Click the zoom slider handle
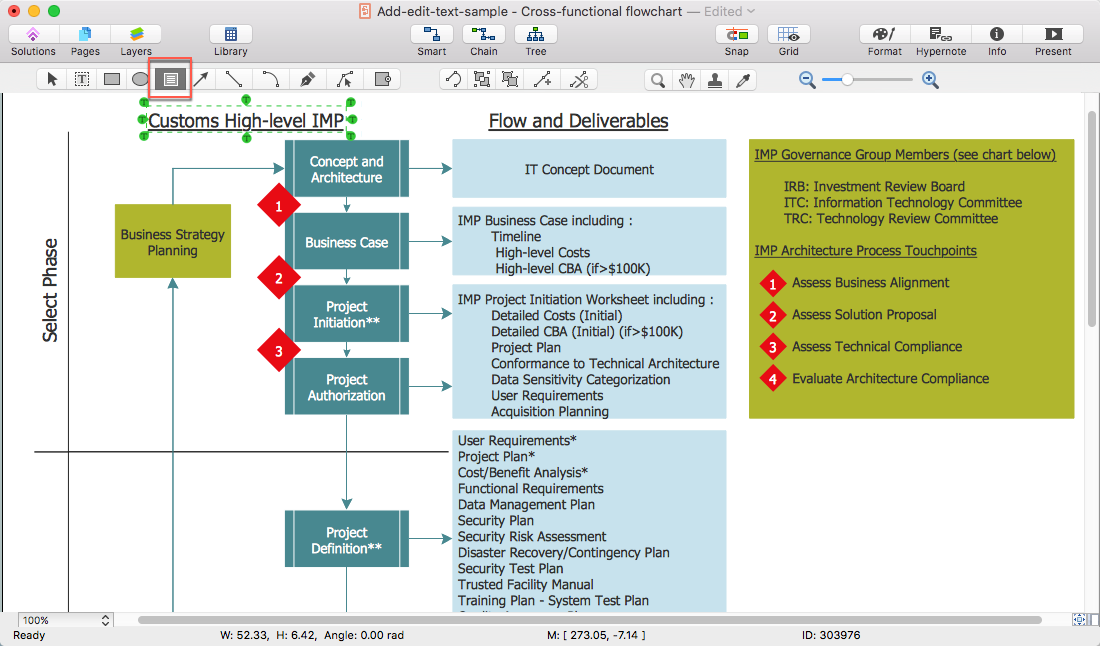This screenshot has height=646, width=1100. point(847,80)
